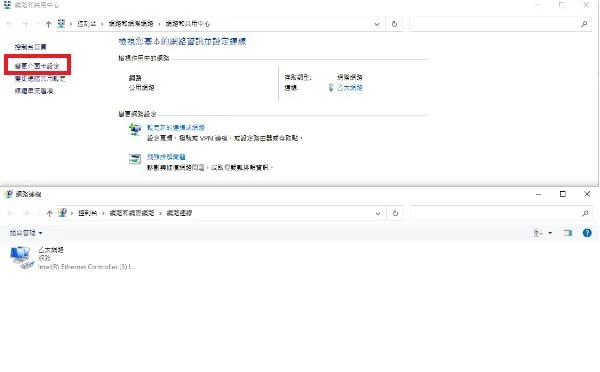Open the Change adapter settings link in the sidebar

click(x=37, y=66)
